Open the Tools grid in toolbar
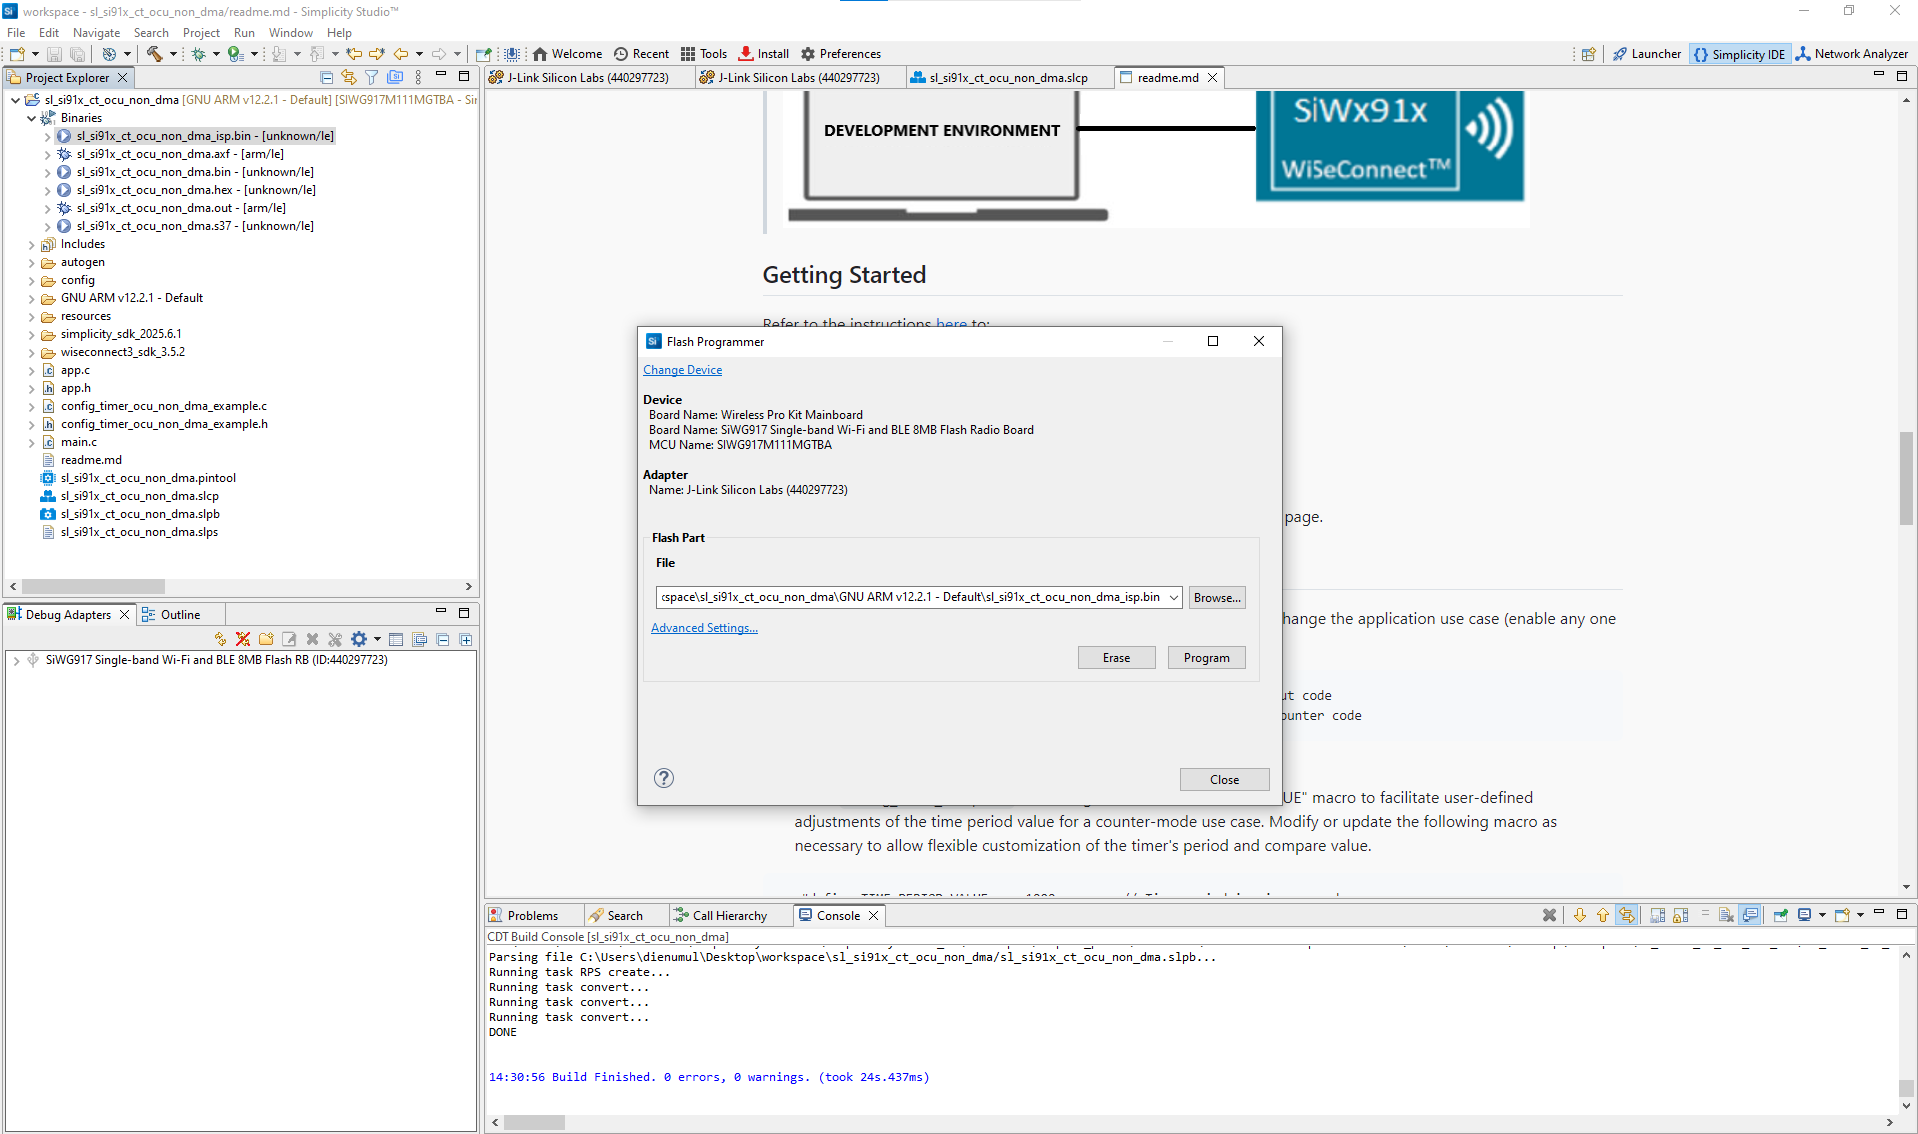The width and height of the screenshot is (1918, 1134). coord(704,54)
